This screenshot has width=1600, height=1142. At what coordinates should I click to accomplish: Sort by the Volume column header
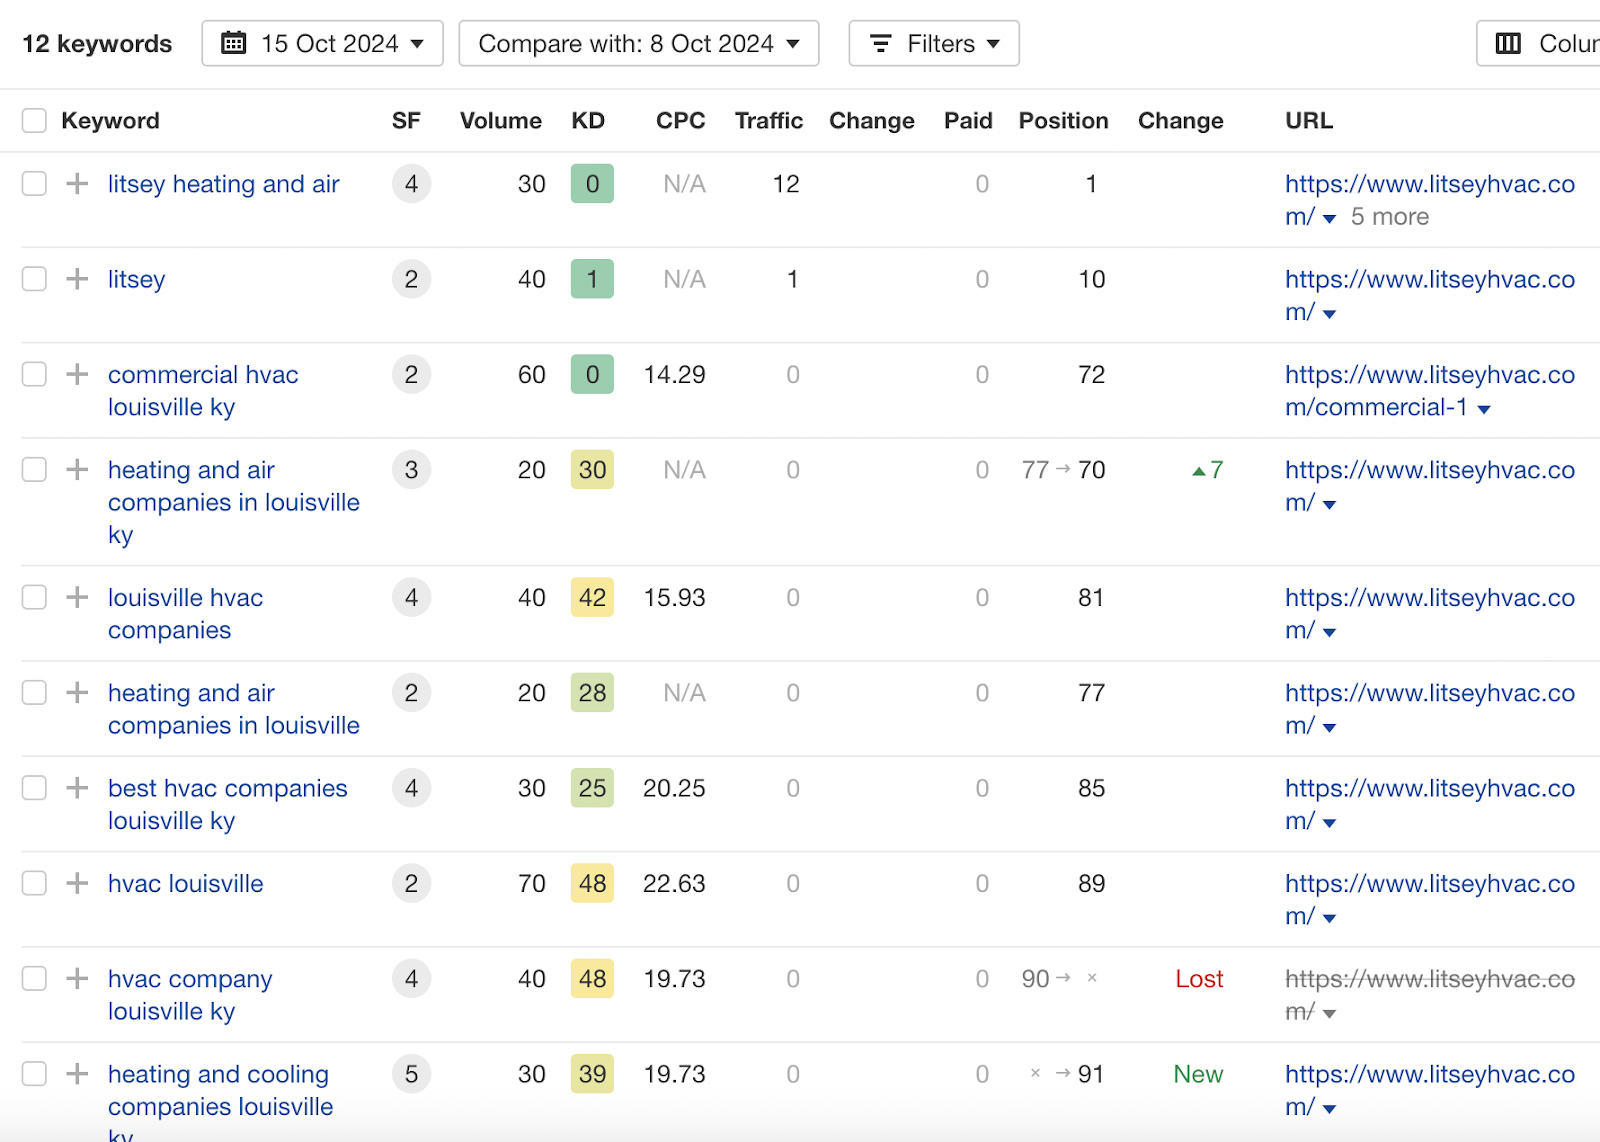500,121
